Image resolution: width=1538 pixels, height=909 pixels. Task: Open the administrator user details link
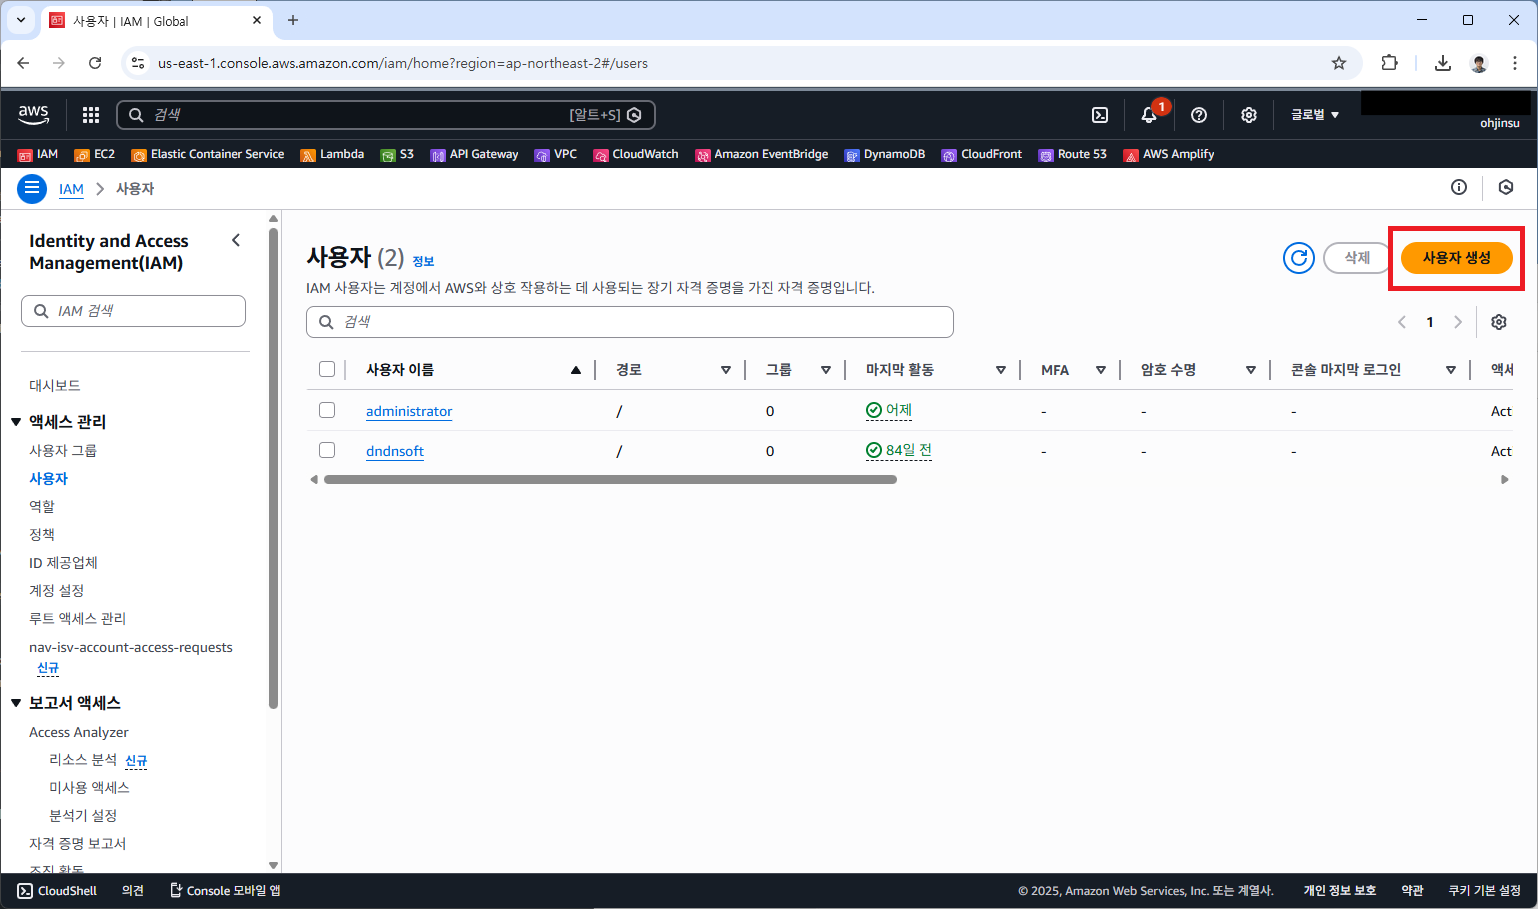[409, 410]
